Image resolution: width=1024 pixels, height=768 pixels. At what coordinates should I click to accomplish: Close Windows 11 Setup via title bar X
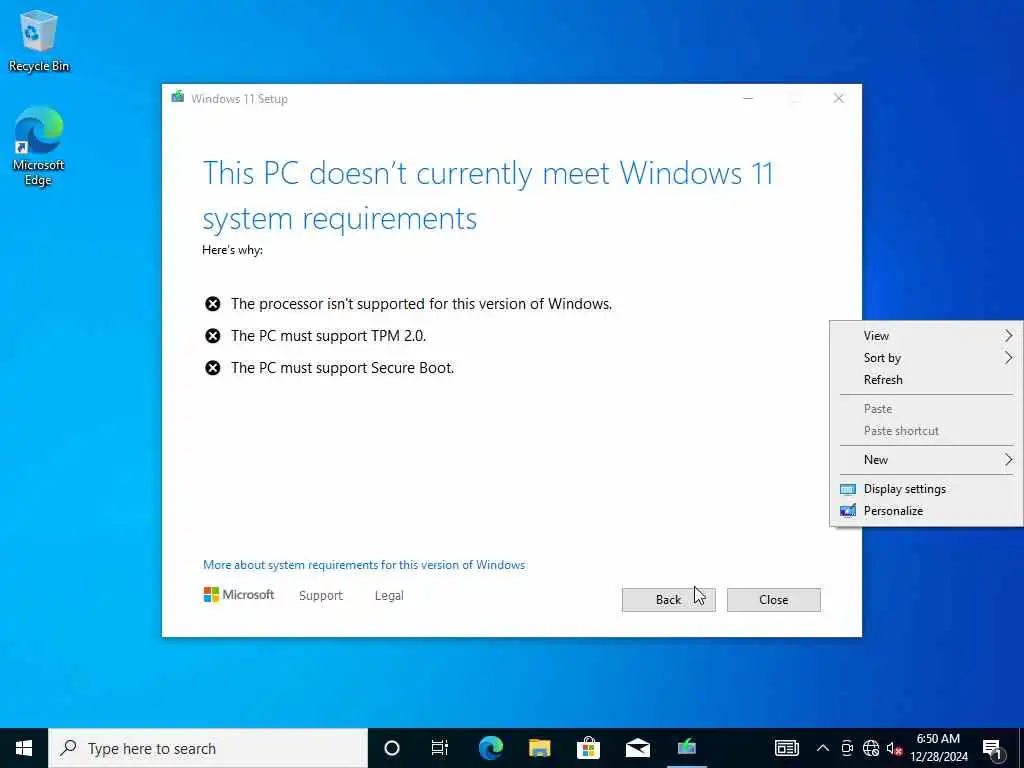839,99
